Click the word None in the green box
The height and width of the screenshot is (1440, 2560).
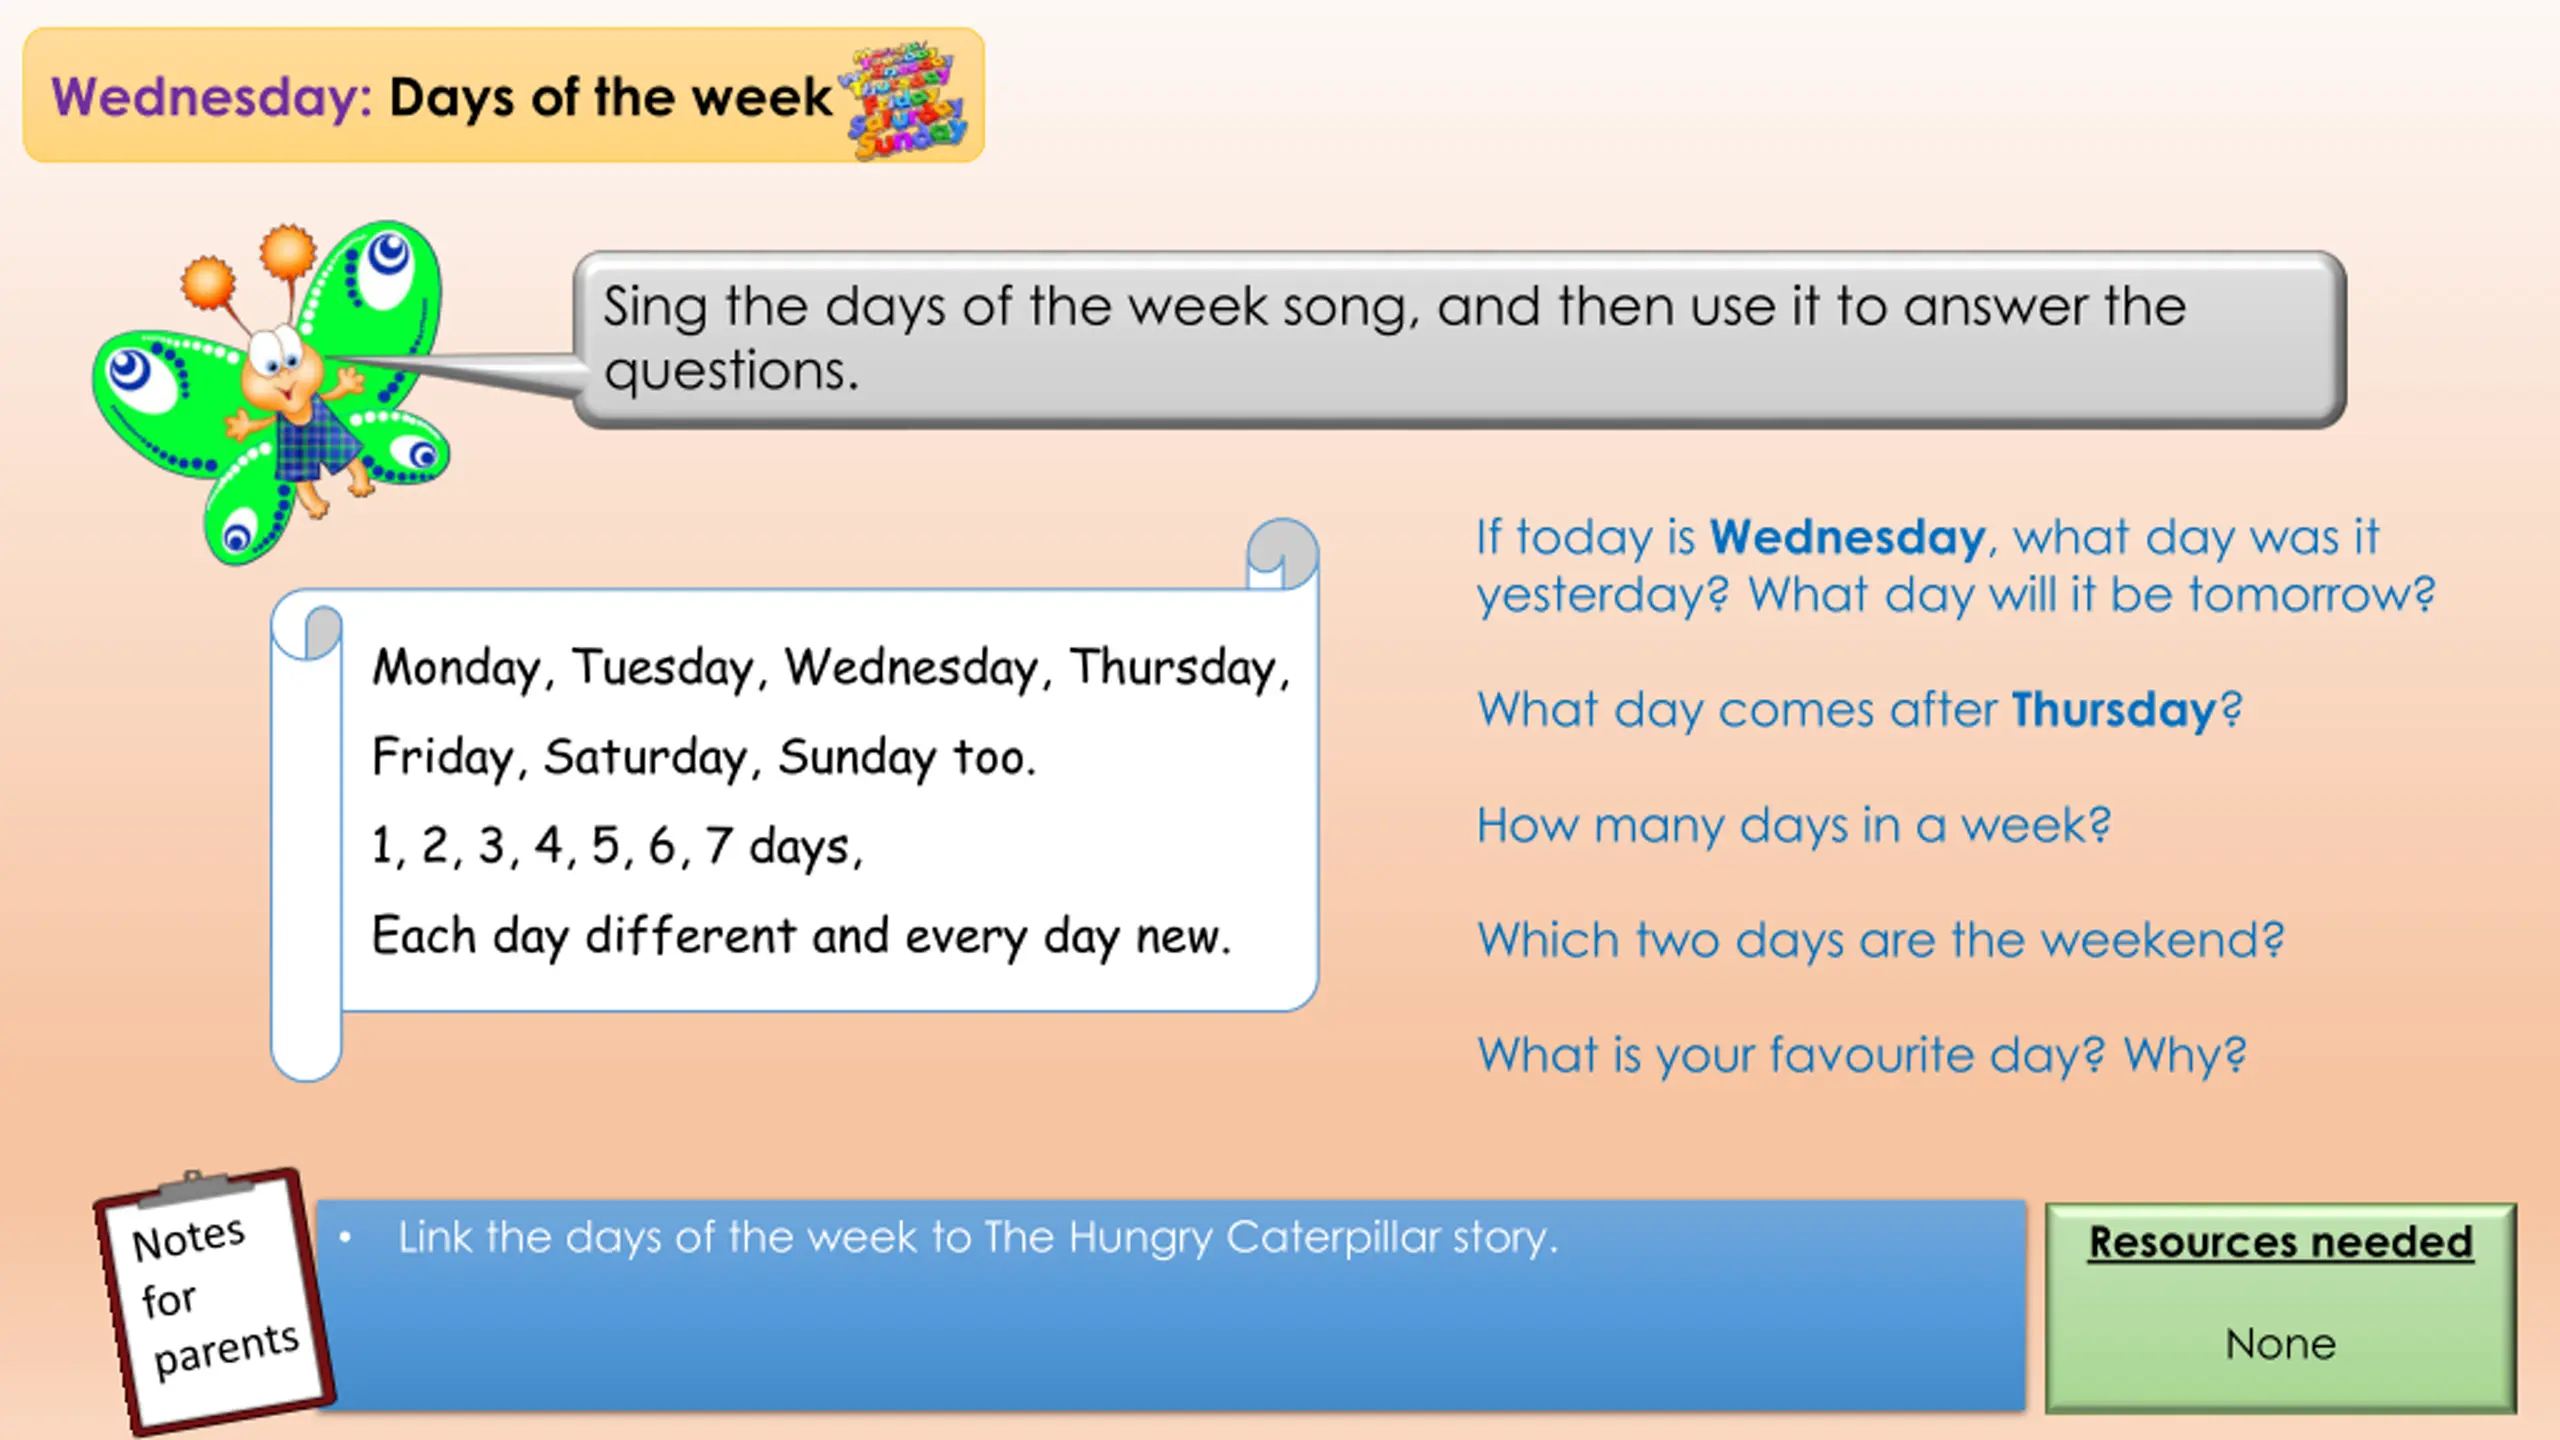(2280, 1344)
